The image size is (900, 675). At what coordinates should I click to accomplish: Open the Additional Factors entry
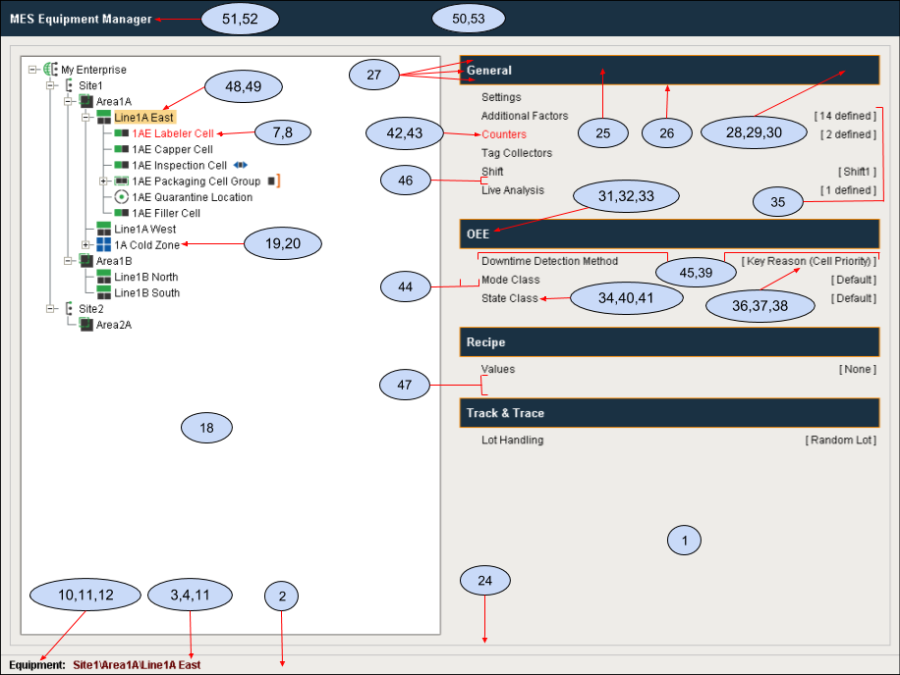pyautogui.click(x=524, y=116)
